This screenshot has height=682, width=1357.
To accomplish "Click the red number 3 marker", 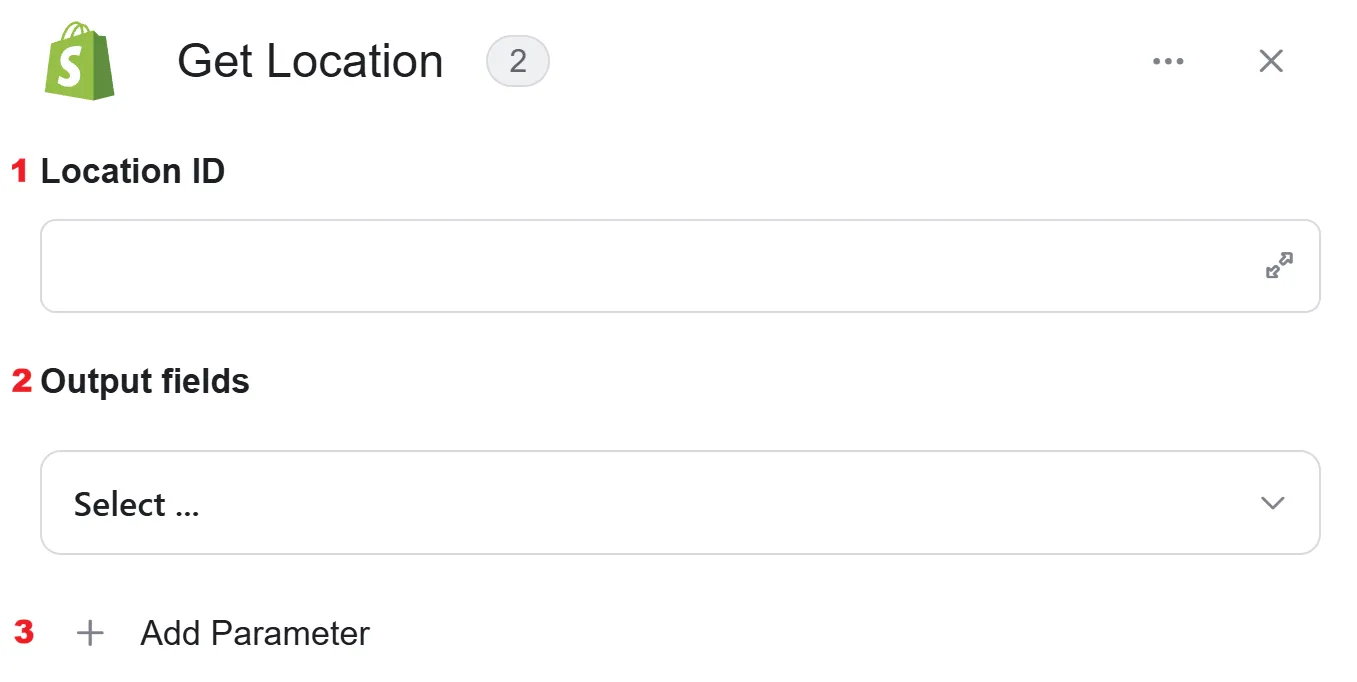I will (24, 632).
